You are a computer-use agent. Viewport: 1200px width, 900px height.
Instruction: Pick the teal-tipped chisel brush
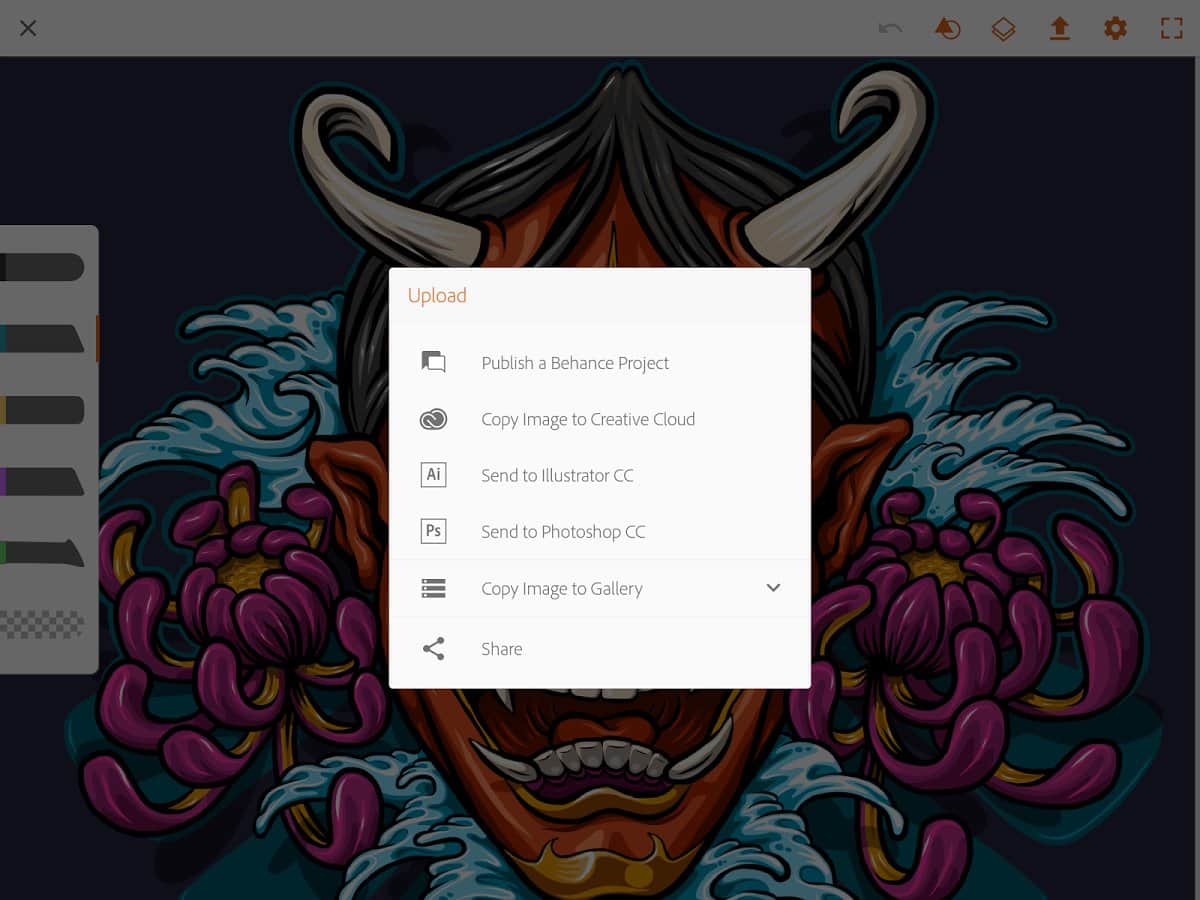42,339
